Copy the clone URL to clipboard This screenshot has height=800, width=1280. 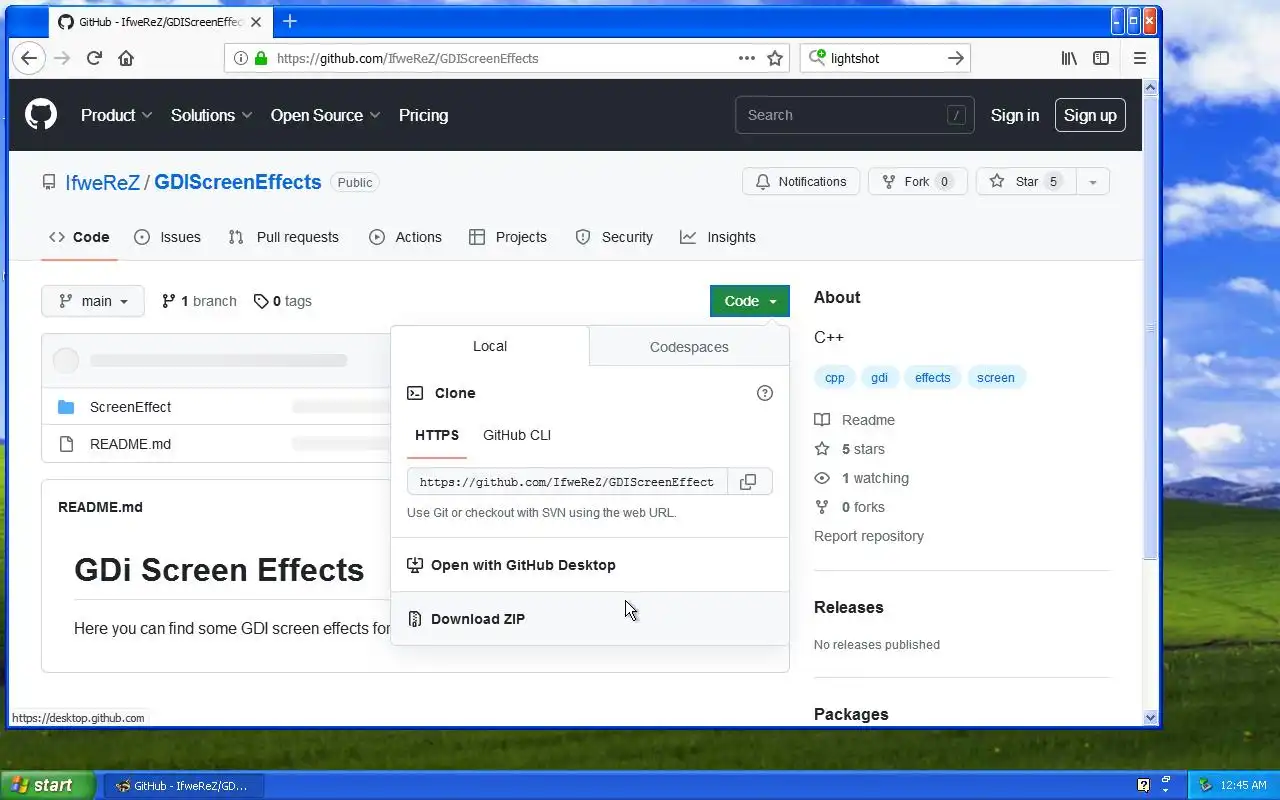coord(748,482)
